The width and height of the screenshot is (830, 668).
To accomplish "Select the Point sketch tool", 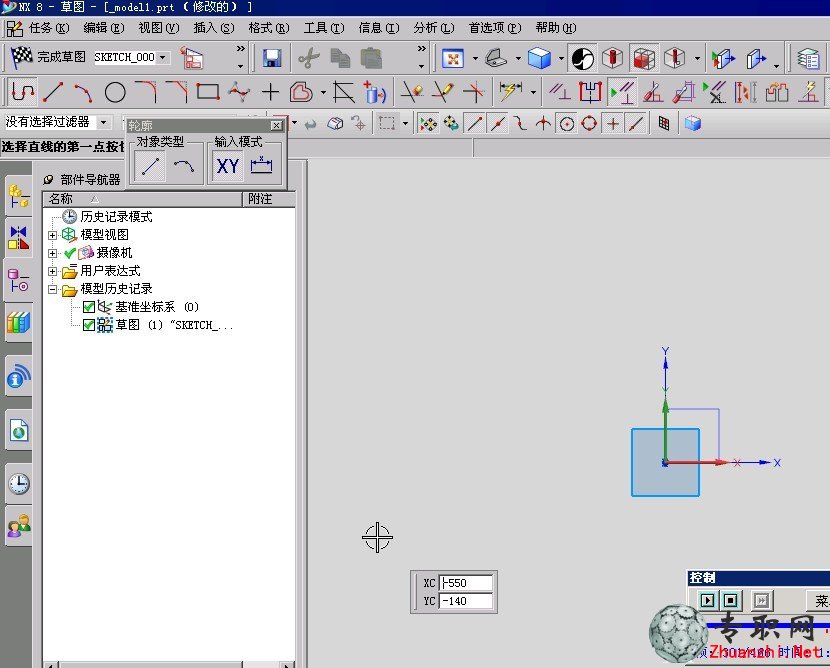I will pos(270,92).
